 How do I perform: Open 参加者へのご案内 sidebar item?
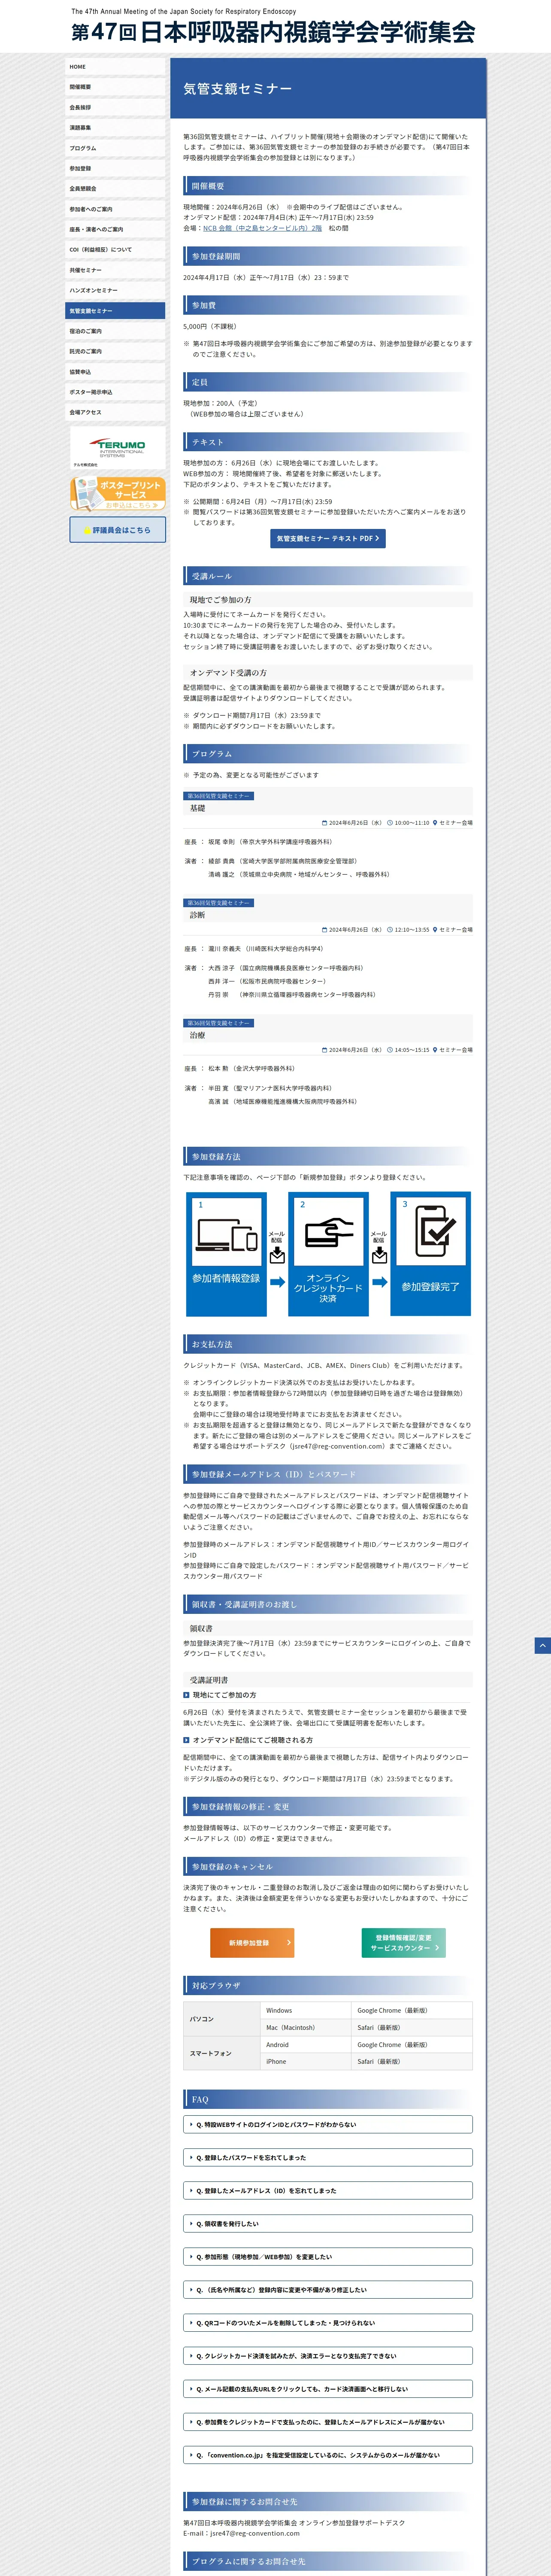[x=115, y=209]
